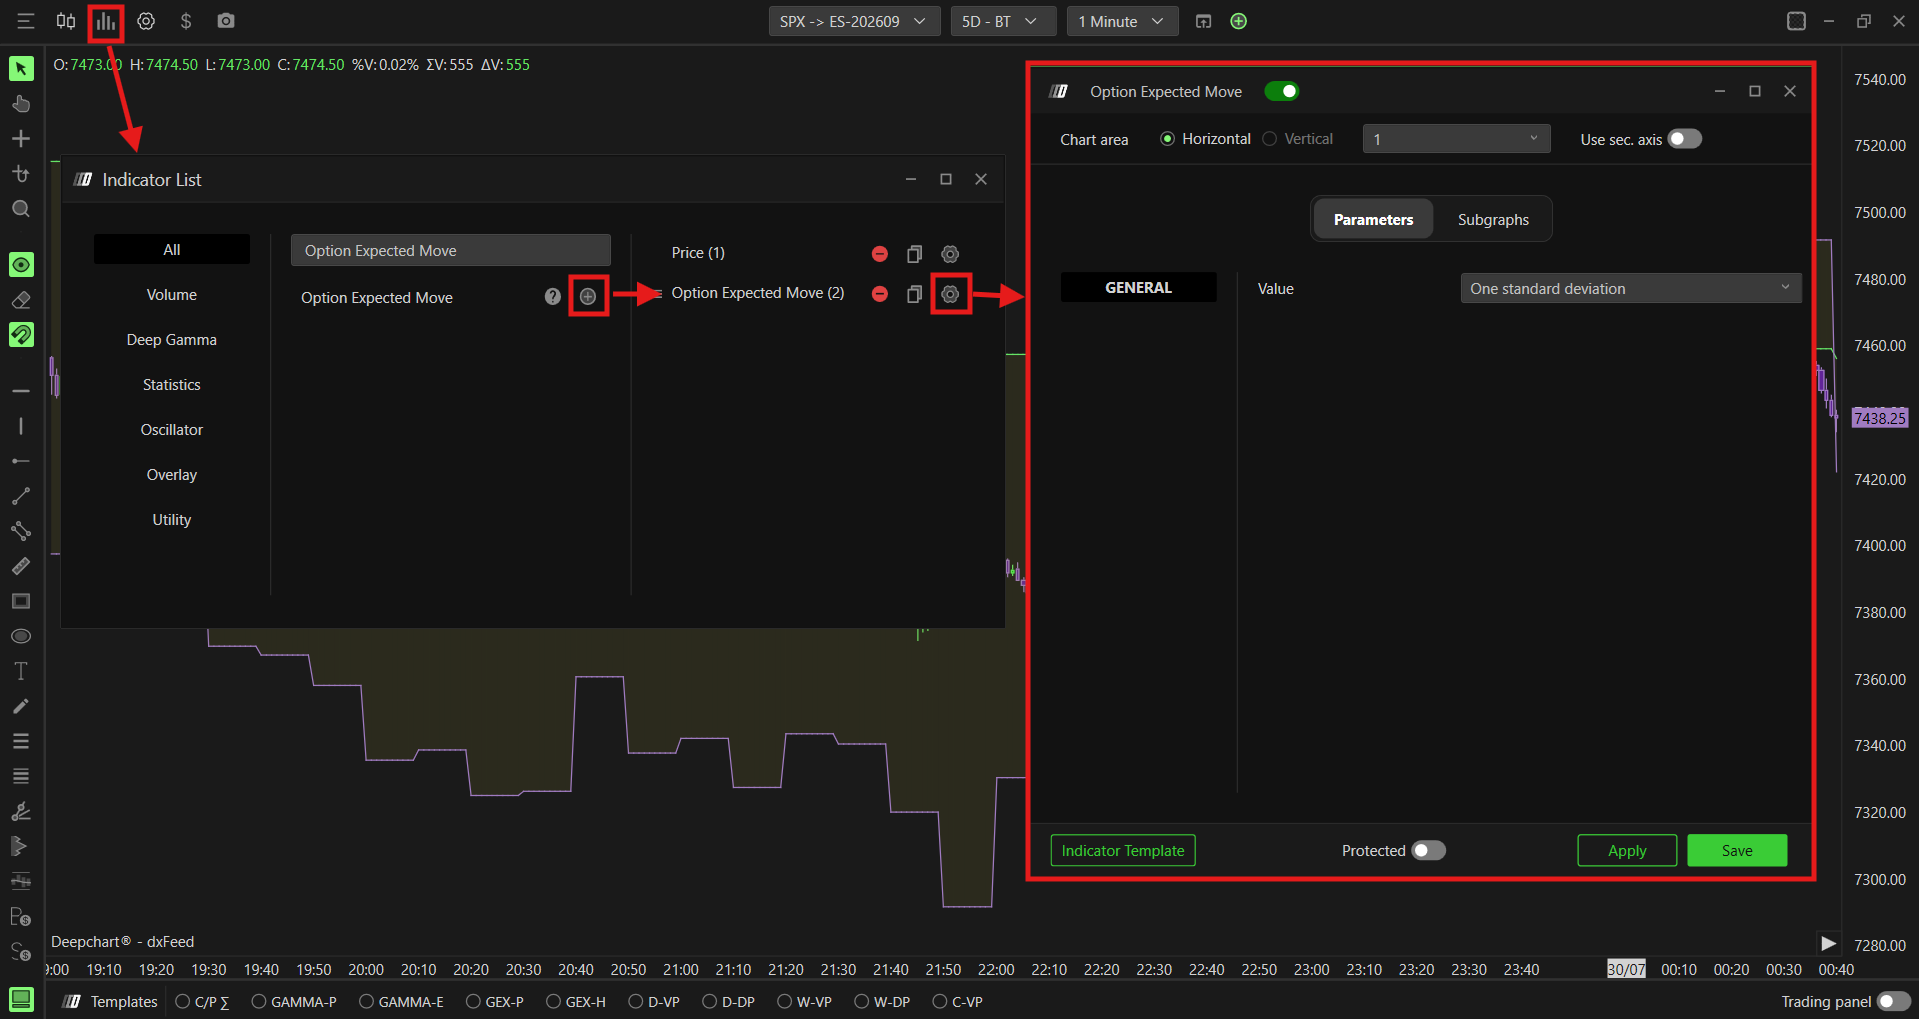Add Option Expected Move indicator with plus
Viewport: 1919px width, 1019px height.
[588, 296]
